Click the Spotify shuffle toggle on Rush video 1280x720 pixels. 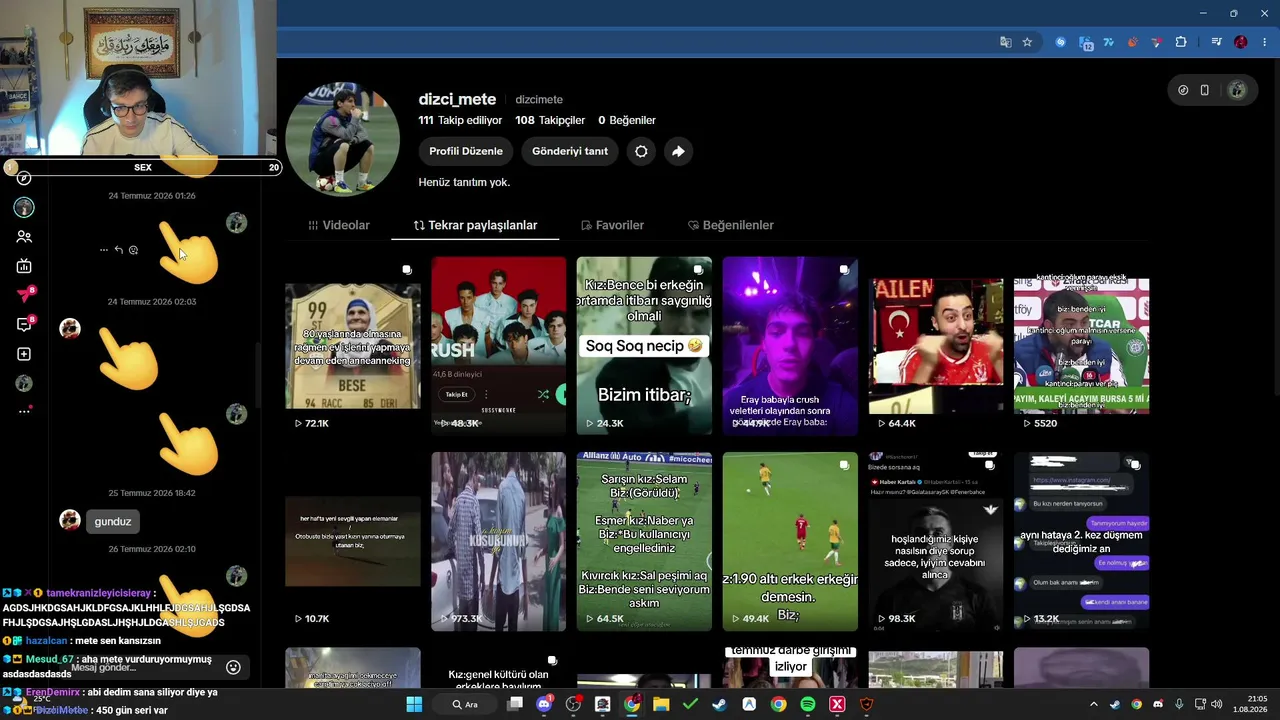tap(543, 395)
